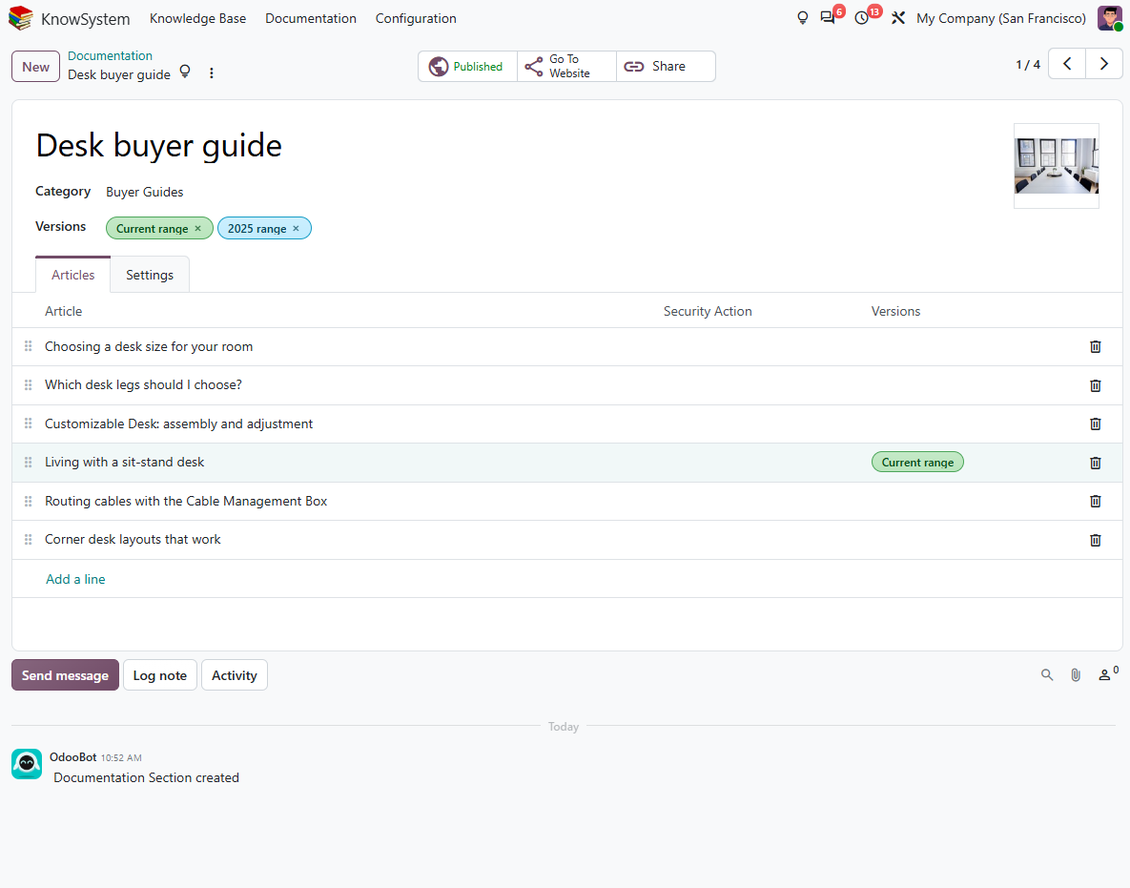The width and height of the screenshot is (1130, 888).
Task: Select the Articles tab
Action: coord(73,275)
